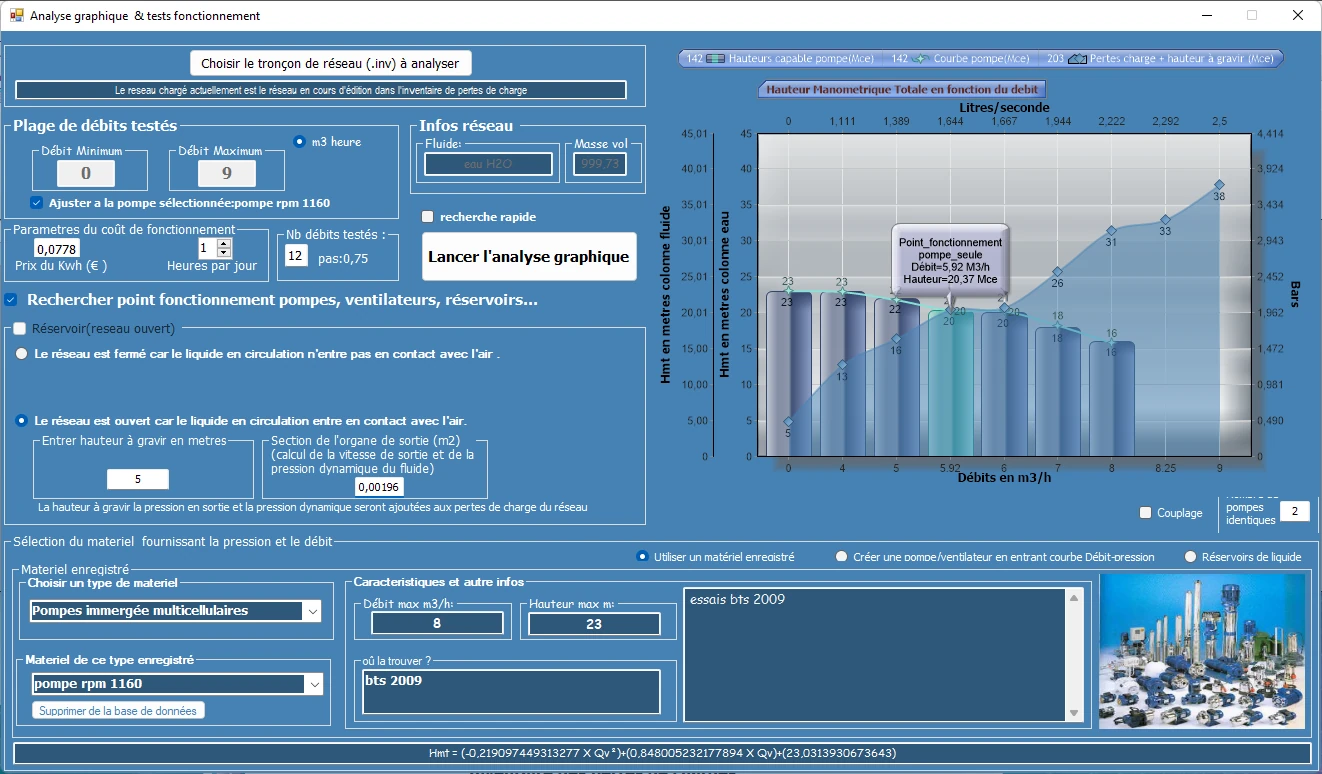Image resolution: width=1322 pixels, height=774 pixels.
Task: Click the Courbe pompe legend marker
Action: click(920, 59)
